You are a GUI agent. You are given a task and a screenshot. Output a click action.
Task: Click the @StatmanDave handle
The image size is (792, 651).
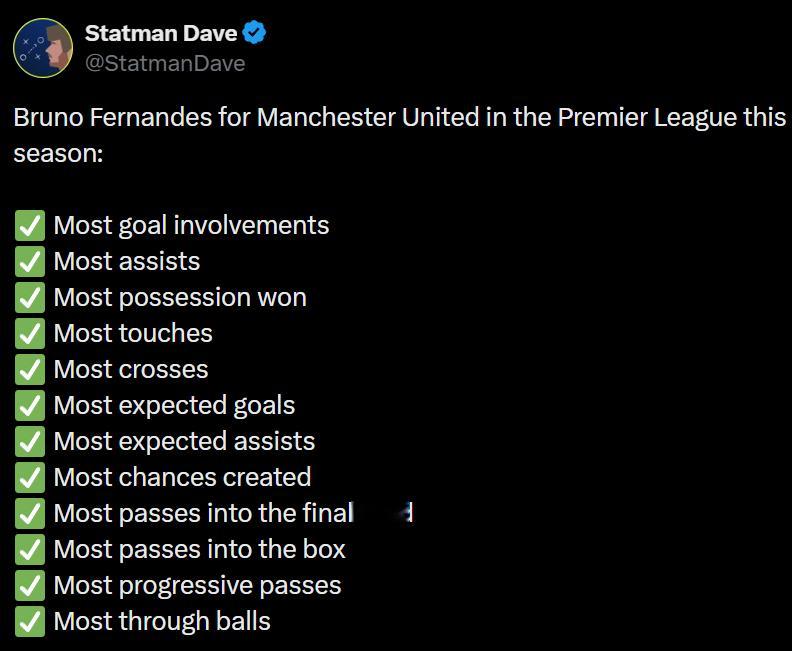165,63
